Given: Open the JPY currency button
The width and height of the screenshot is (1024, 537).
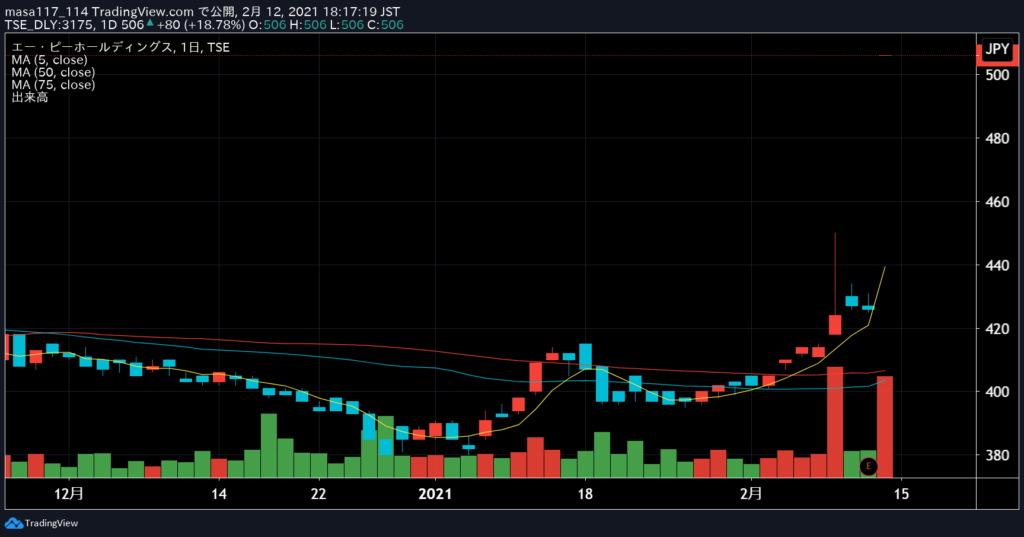Looking at the screenshot, I should click(997, 49).
